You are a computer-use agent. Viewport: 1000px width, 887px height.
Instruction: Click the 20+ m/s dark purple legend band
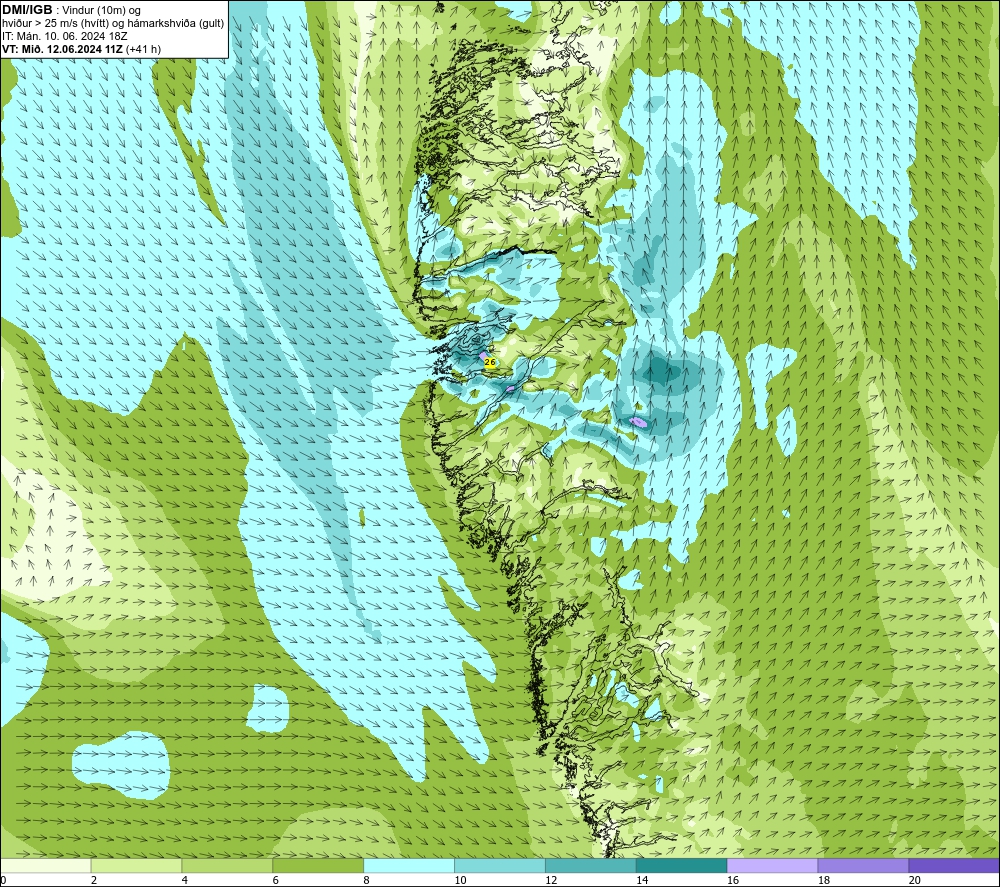point(953,866)
